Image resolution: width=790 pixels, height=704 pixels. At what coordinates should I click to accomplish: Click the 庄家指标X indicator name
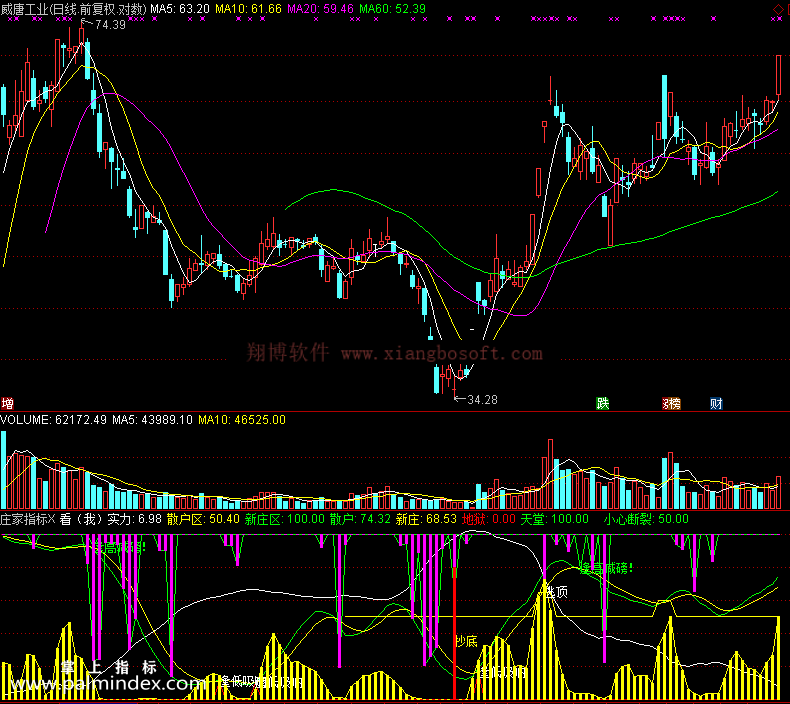tap(28, 519)
